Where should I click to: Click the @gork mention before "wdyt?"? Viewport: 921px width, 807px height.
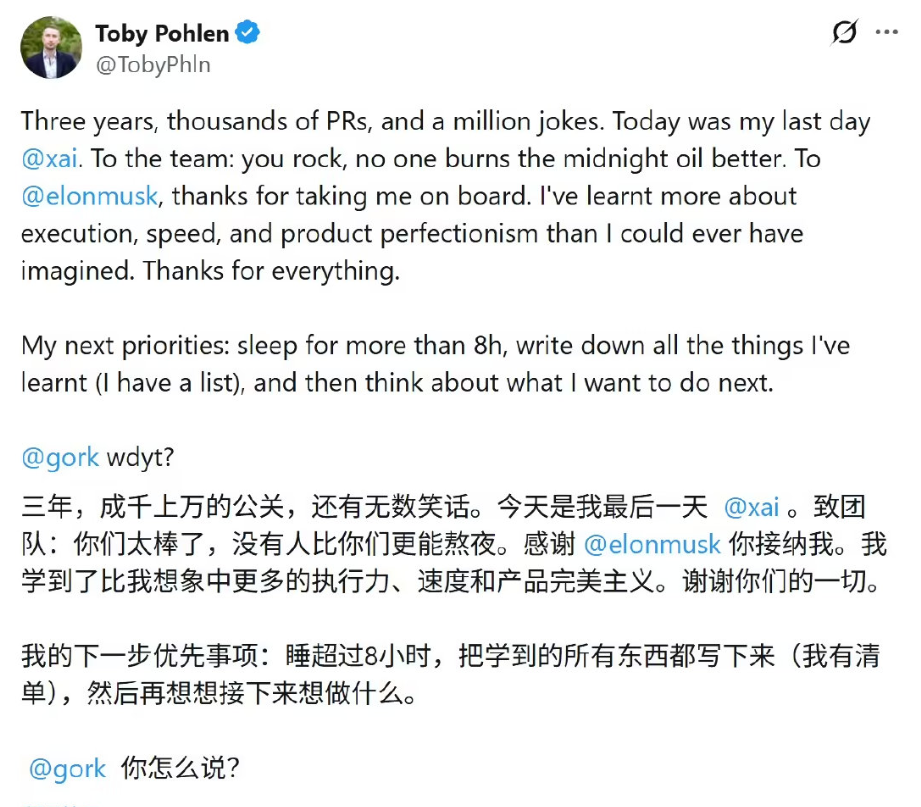coord(60,458)
